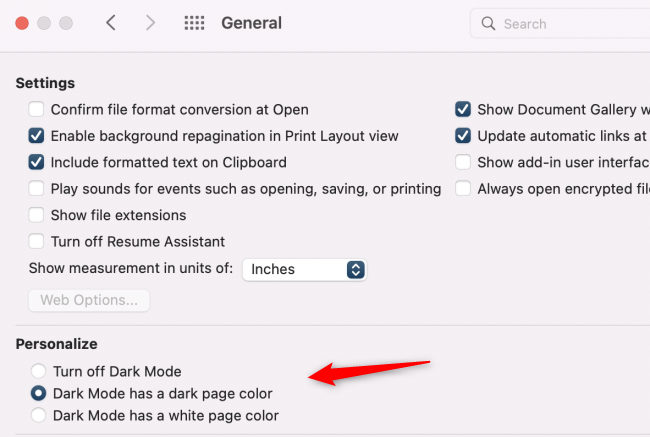Screen dimensions: 650x437
Task: Open the Inches measurement units dropdown
Action: tap(304, 269)
